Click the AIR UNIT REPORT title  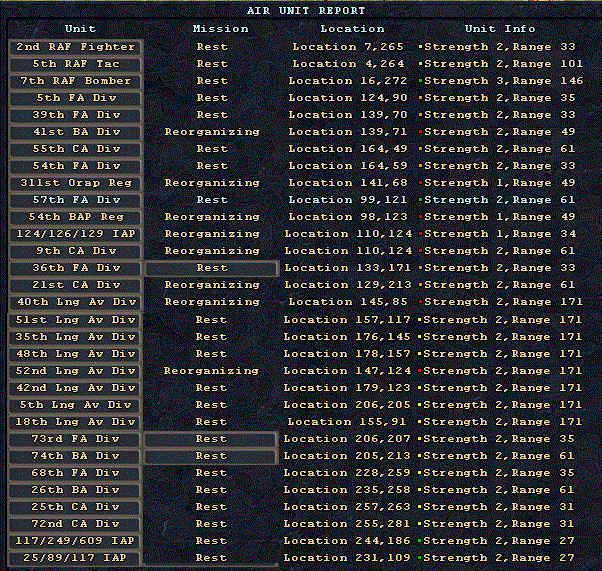(x=306, y=11)
